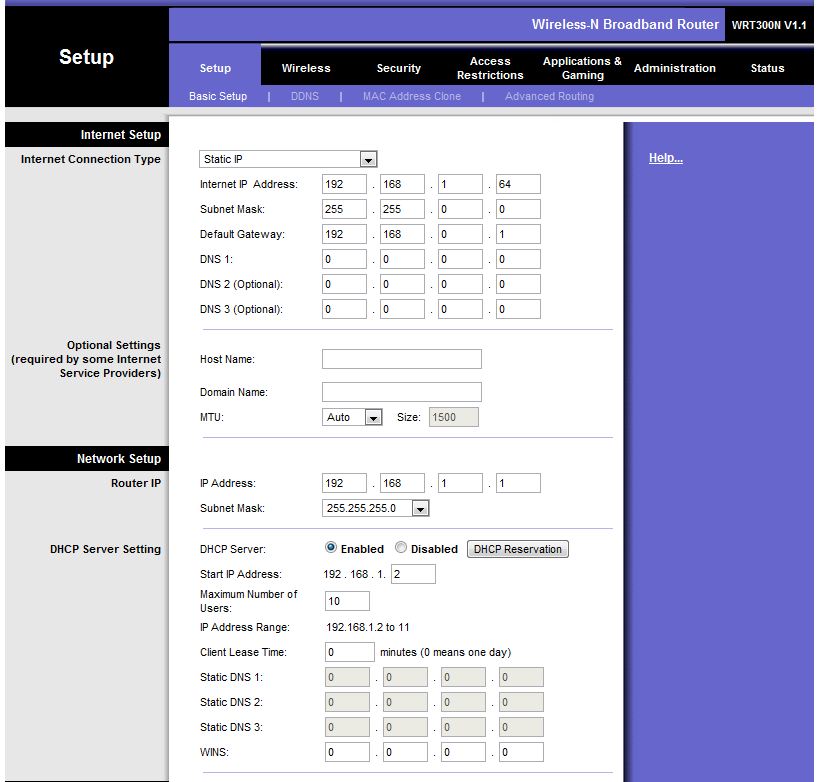Click the Client Lease Time field
Screen dimensions: 817x782
tap(350, 652)
